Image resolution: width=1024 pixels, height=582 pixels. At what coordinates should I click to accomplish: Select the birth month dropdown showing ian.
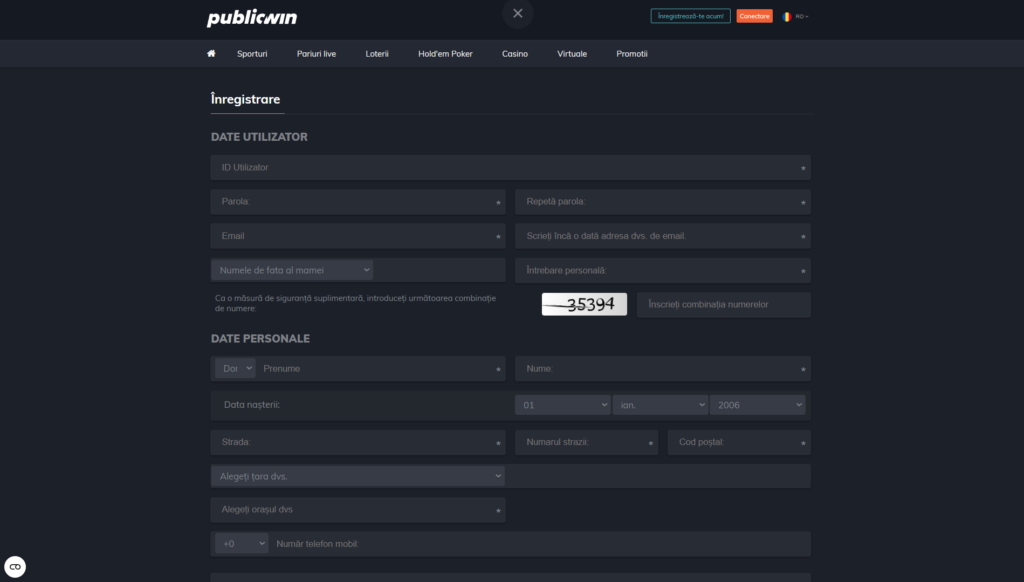pos(660,405)
